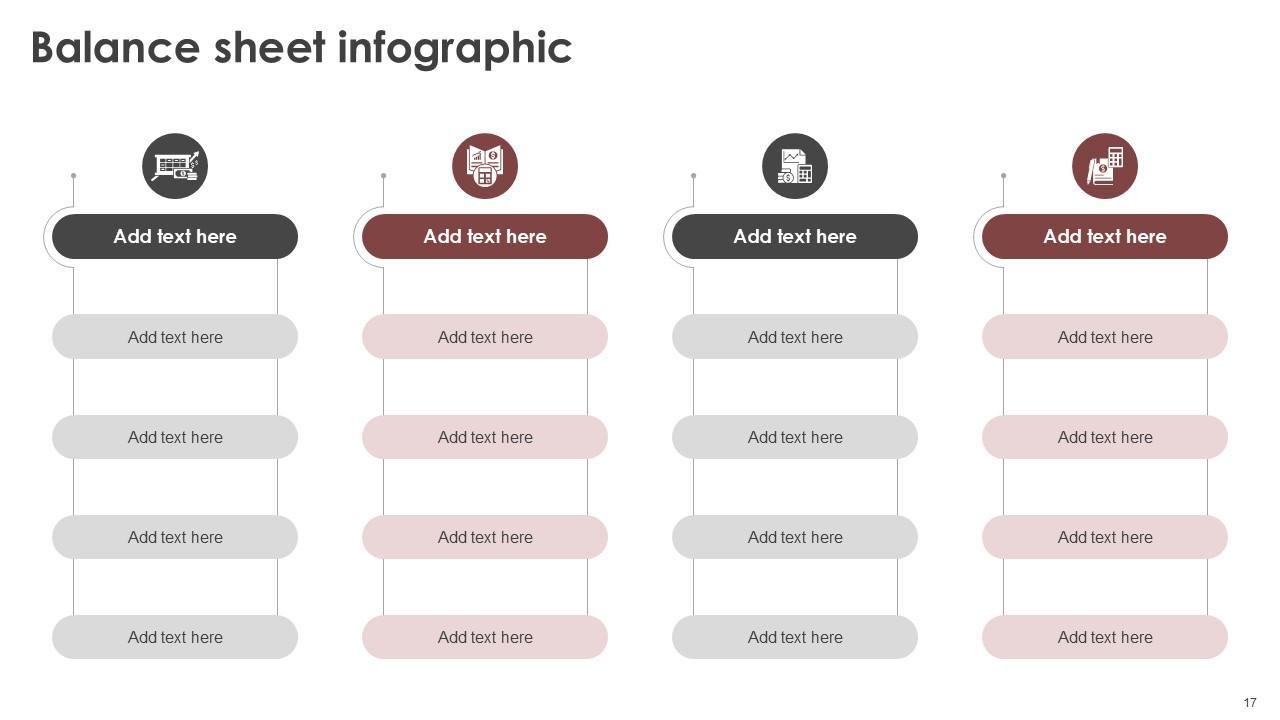The height and width of the screenshot is (720, 1280).
Task: Click the spreadsheet-with-cash icon in the first column
Action: (175, 166)
